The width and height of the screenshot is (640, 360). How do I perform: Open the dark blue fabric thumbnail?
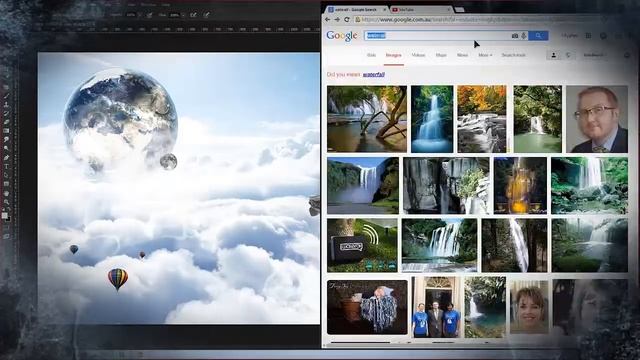367,307
